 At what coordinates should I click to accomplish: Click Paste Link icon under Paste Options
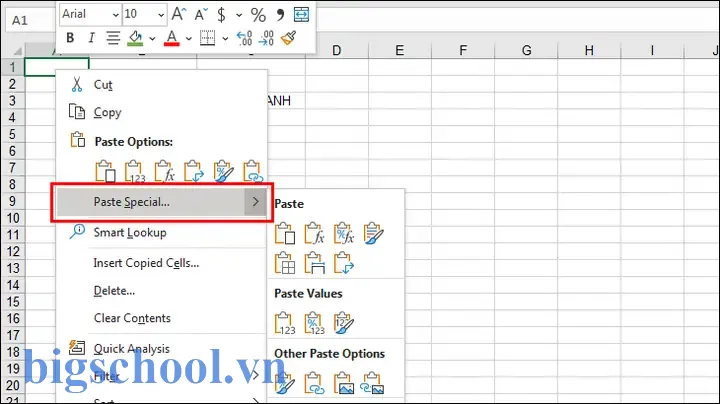click(253, 171)
